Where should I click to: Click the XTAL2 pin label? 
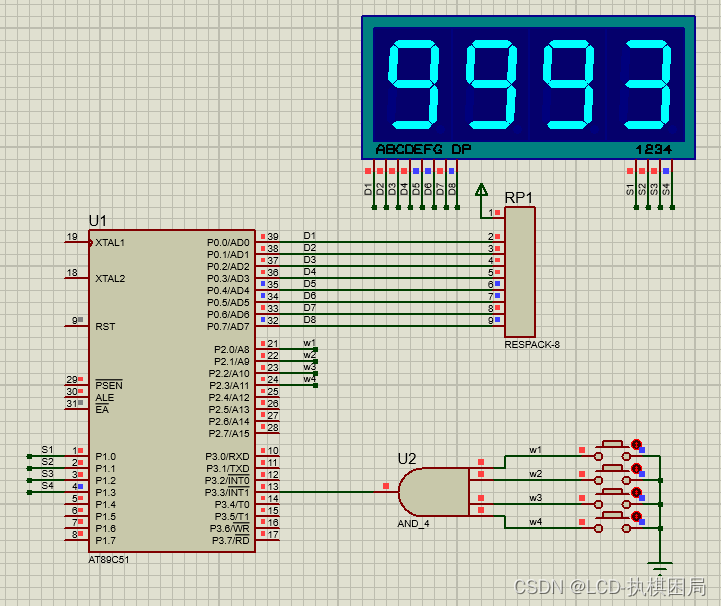coord(110,278)
